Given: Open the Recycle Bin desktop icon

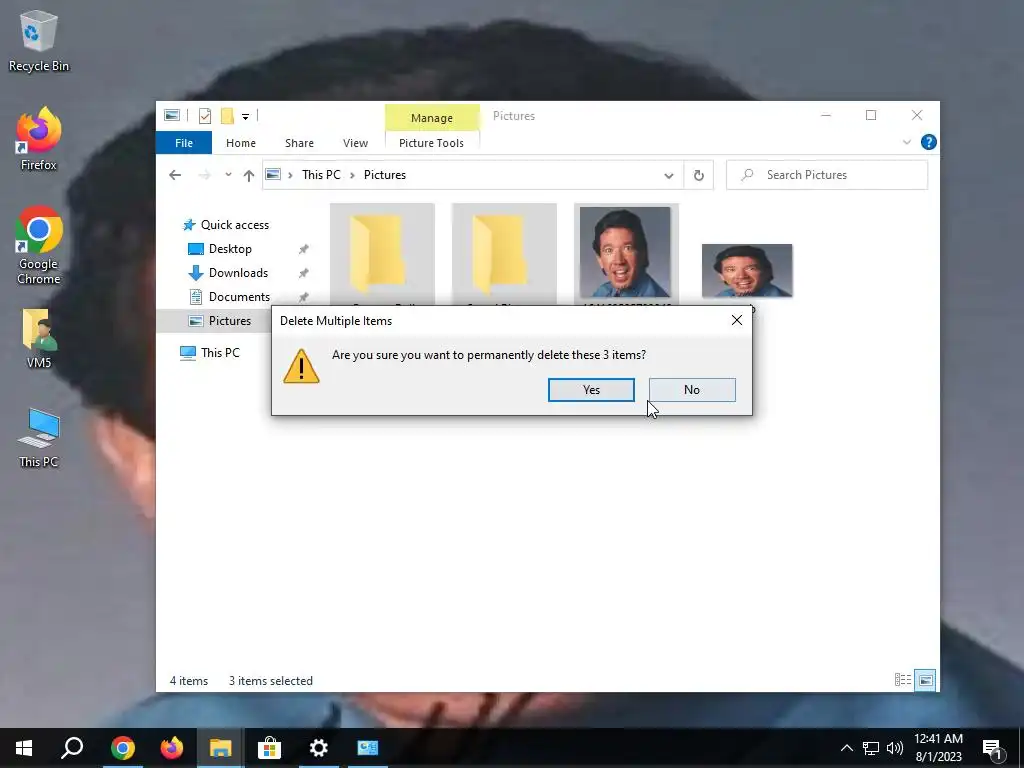Looking at the screenshot, I should (x=39, y=42).
